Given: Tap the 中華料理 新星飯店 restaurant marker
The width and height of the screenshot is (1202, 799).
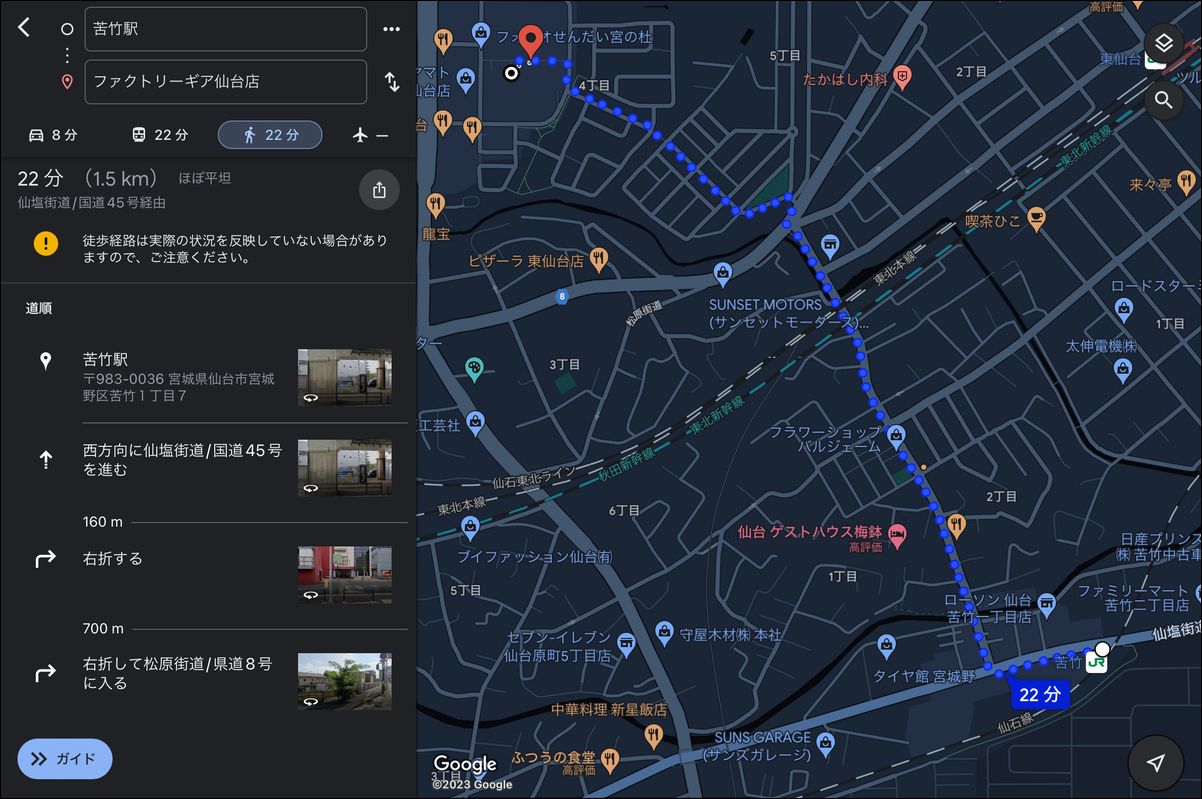Looking at the screenshot, I should tap(653, 737).
